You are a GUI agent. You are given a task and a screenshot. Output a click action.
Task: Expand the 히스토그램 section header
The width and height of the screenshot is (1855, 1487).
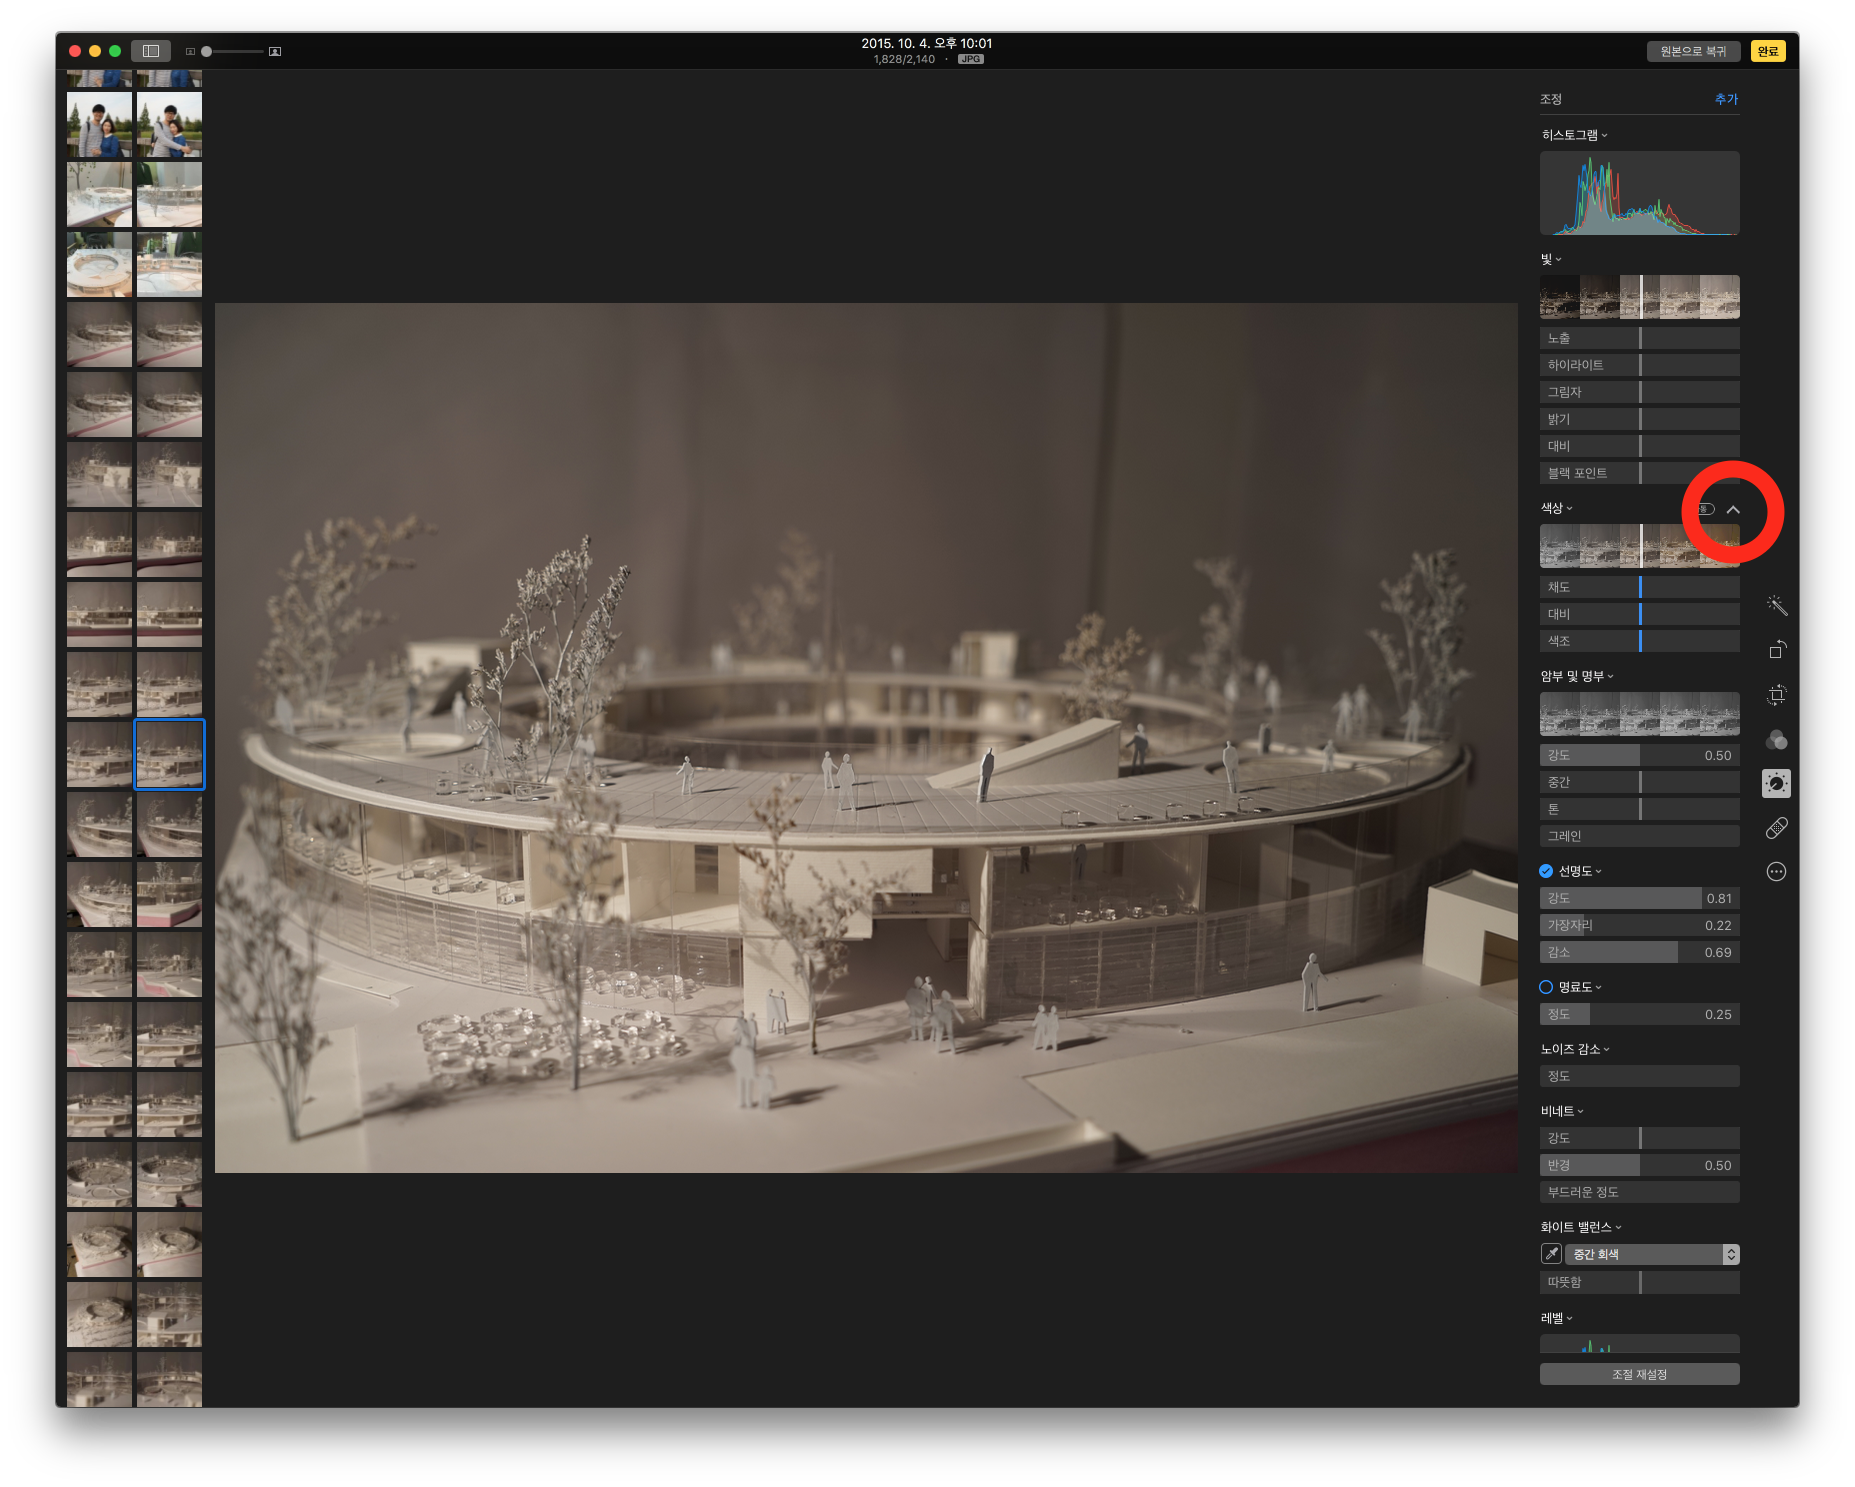pyautogui.click(x=1574, y=135)
